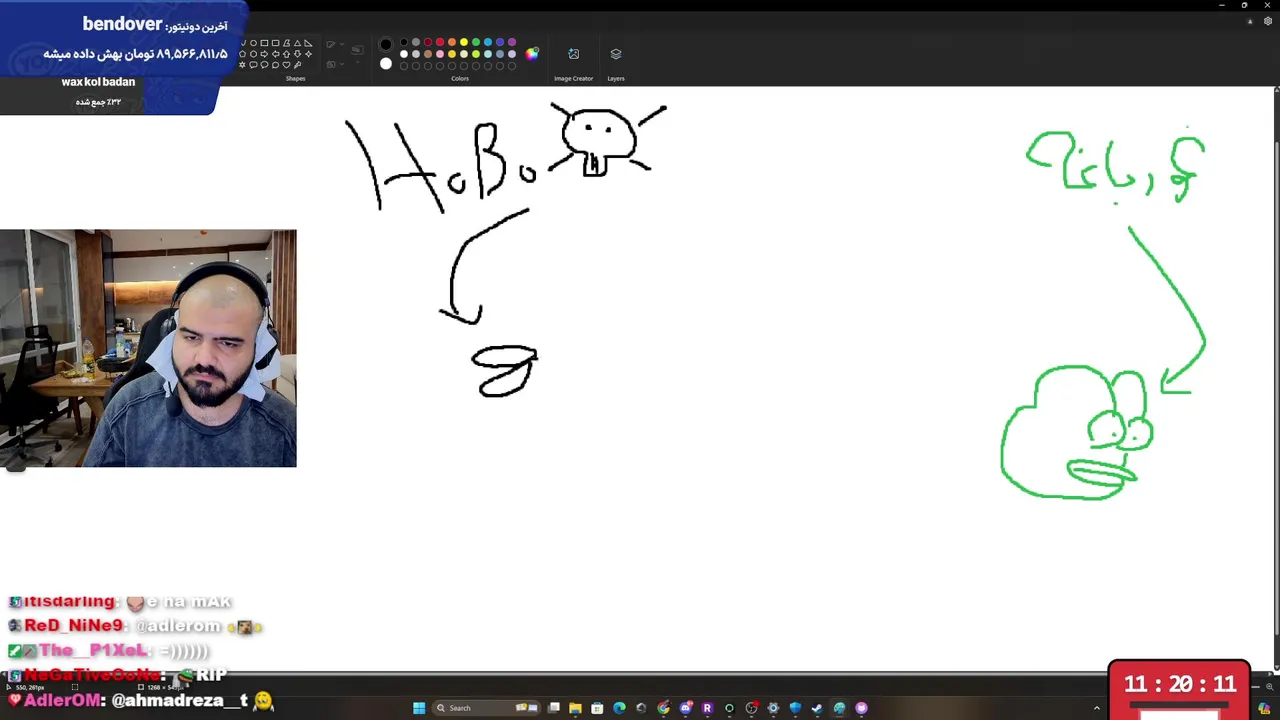Select the Lightning bolt shape

click(x=297, y=65)
